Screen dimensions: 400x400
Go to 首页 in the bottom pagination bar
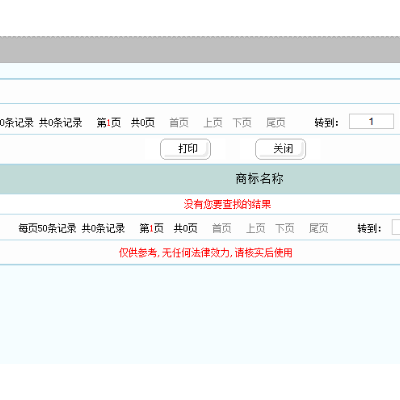click(222, 228)
